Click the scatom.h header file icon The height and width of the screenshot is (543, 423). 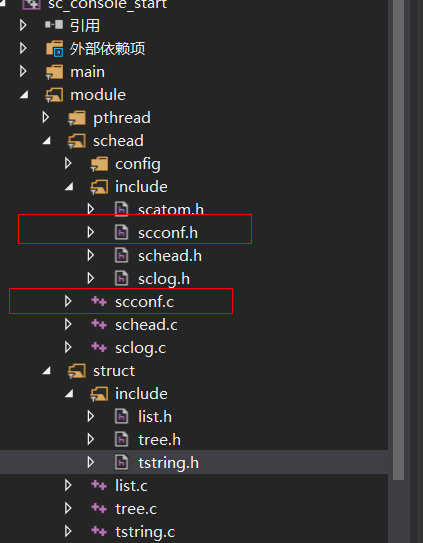121,209
